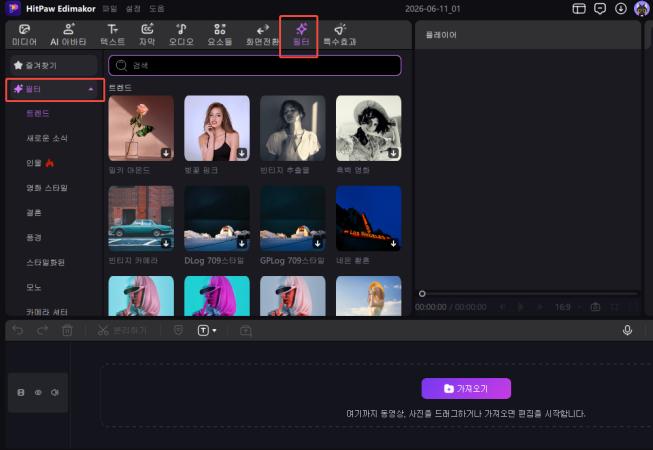Screen dimensions: 653x450
Task: Click the marker shield icon in timeline toolbar
Action: [178, 330]
